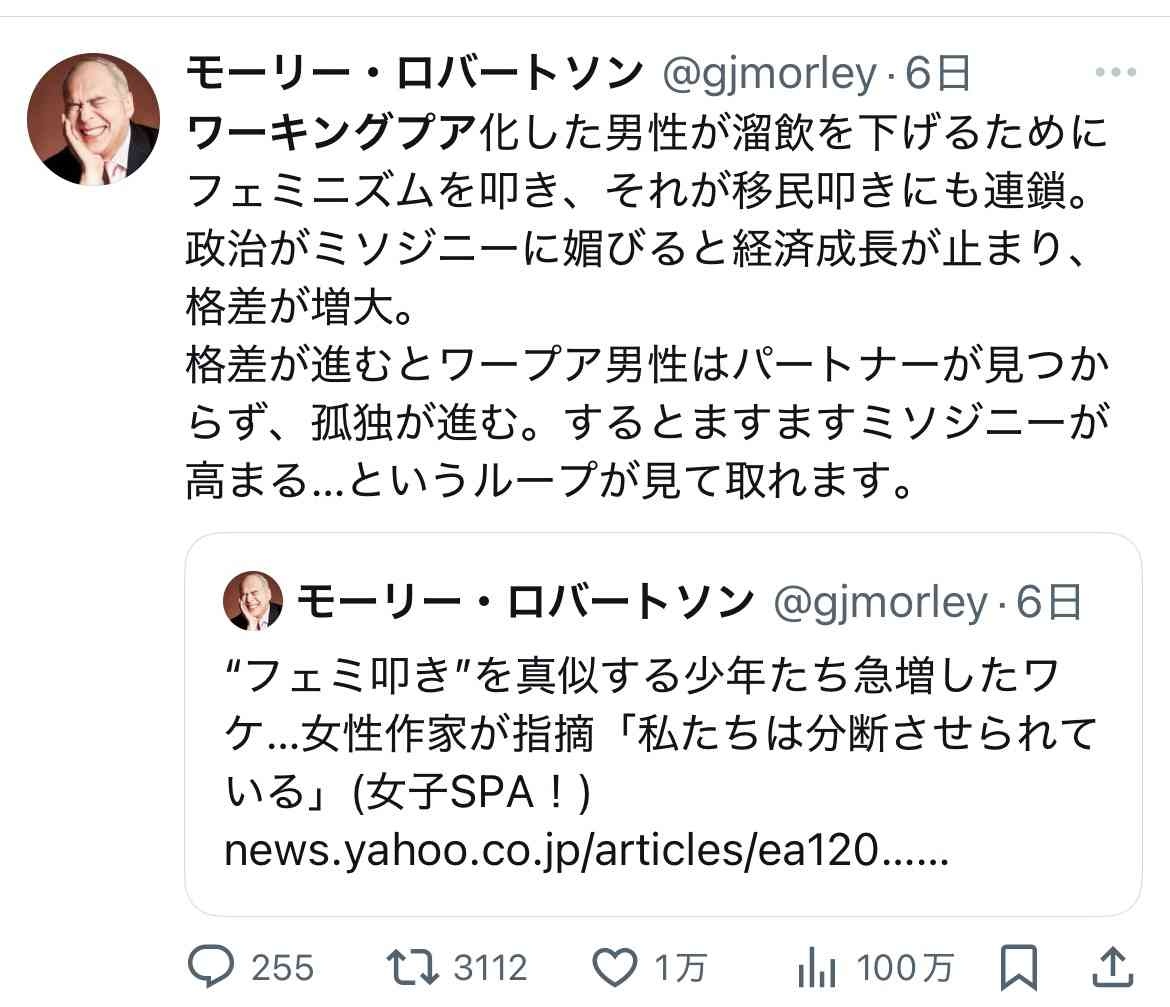This screenshot has height=1007, width=1170.
Task: Like the tweet with the heart icon
Action: 615,967
